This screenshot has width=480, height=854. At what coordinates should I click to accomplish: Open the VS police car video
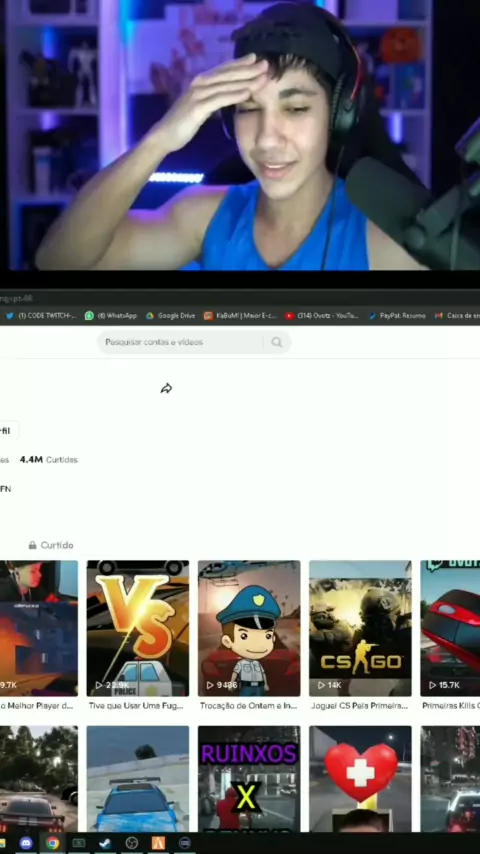point(138,628)
